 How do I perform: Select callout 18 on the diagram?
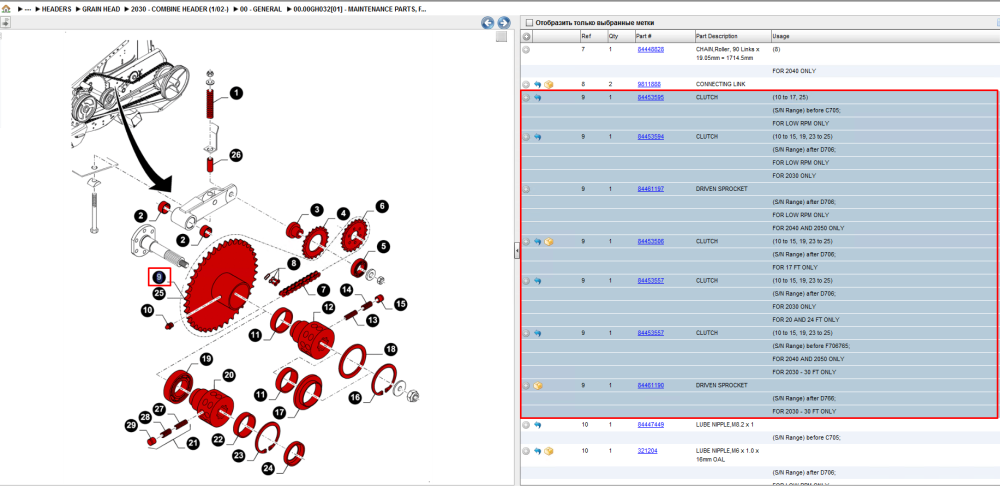click(390, 349)
